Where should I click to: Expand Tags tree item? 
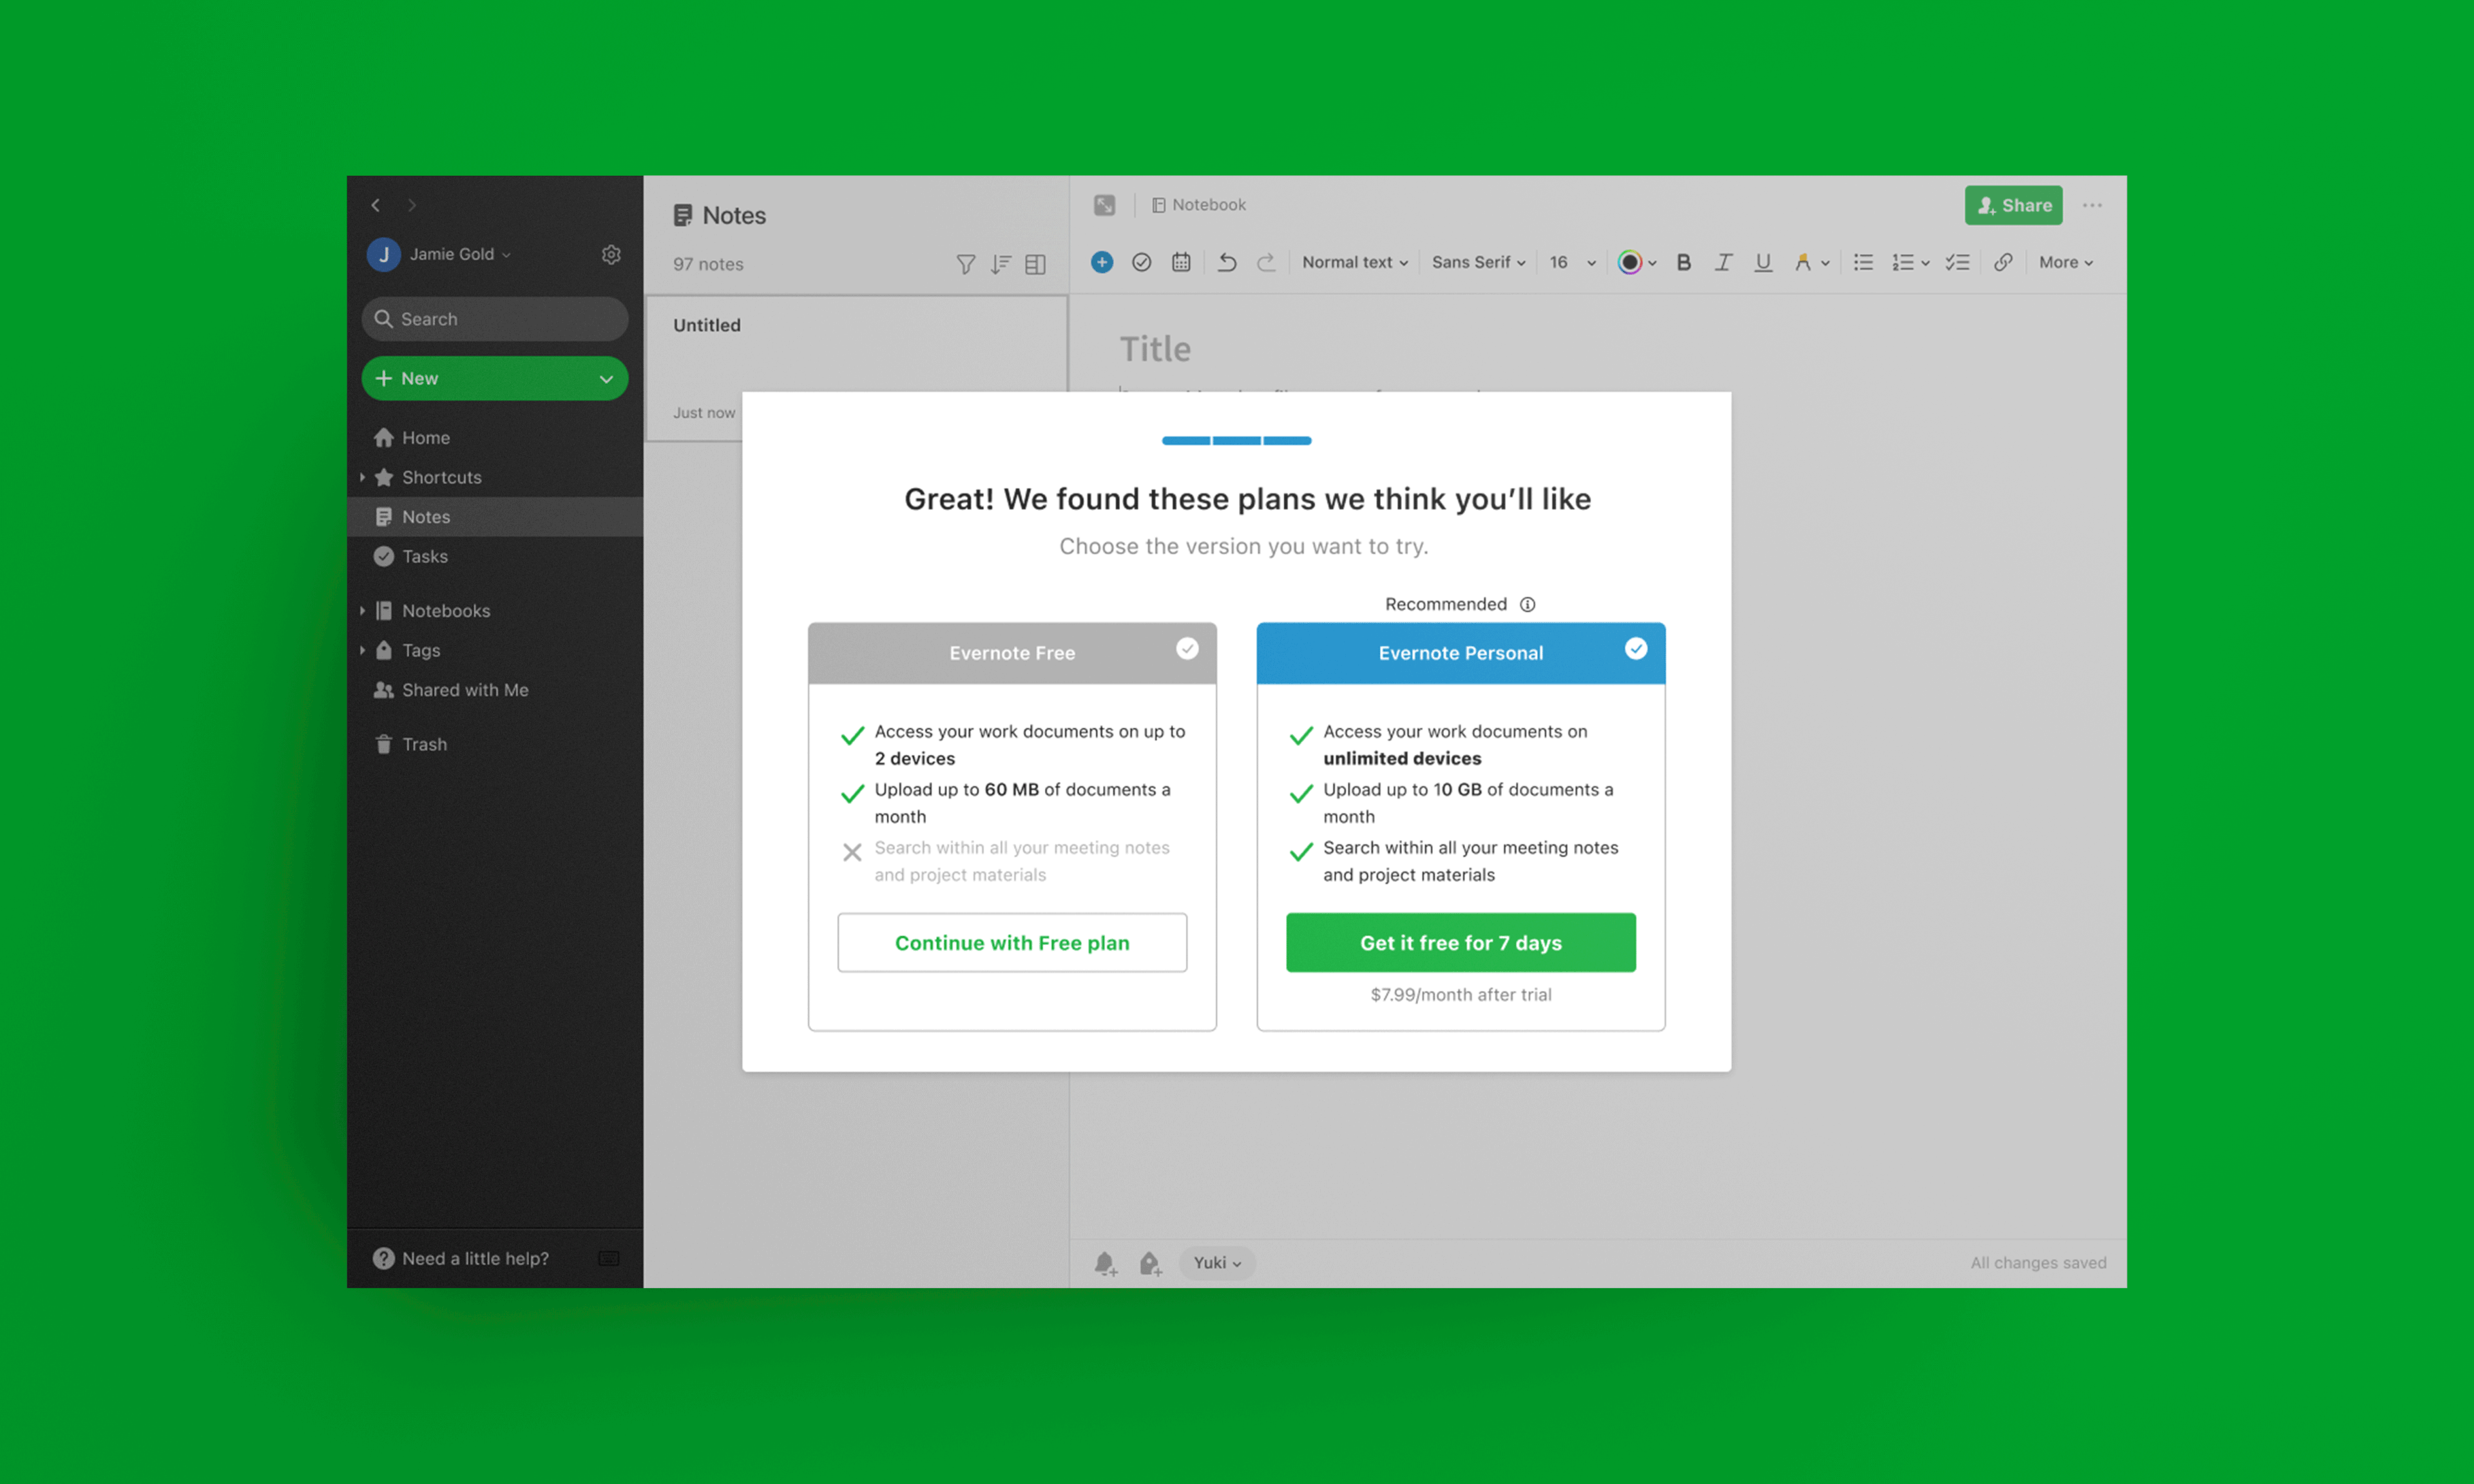click(362, 650)
